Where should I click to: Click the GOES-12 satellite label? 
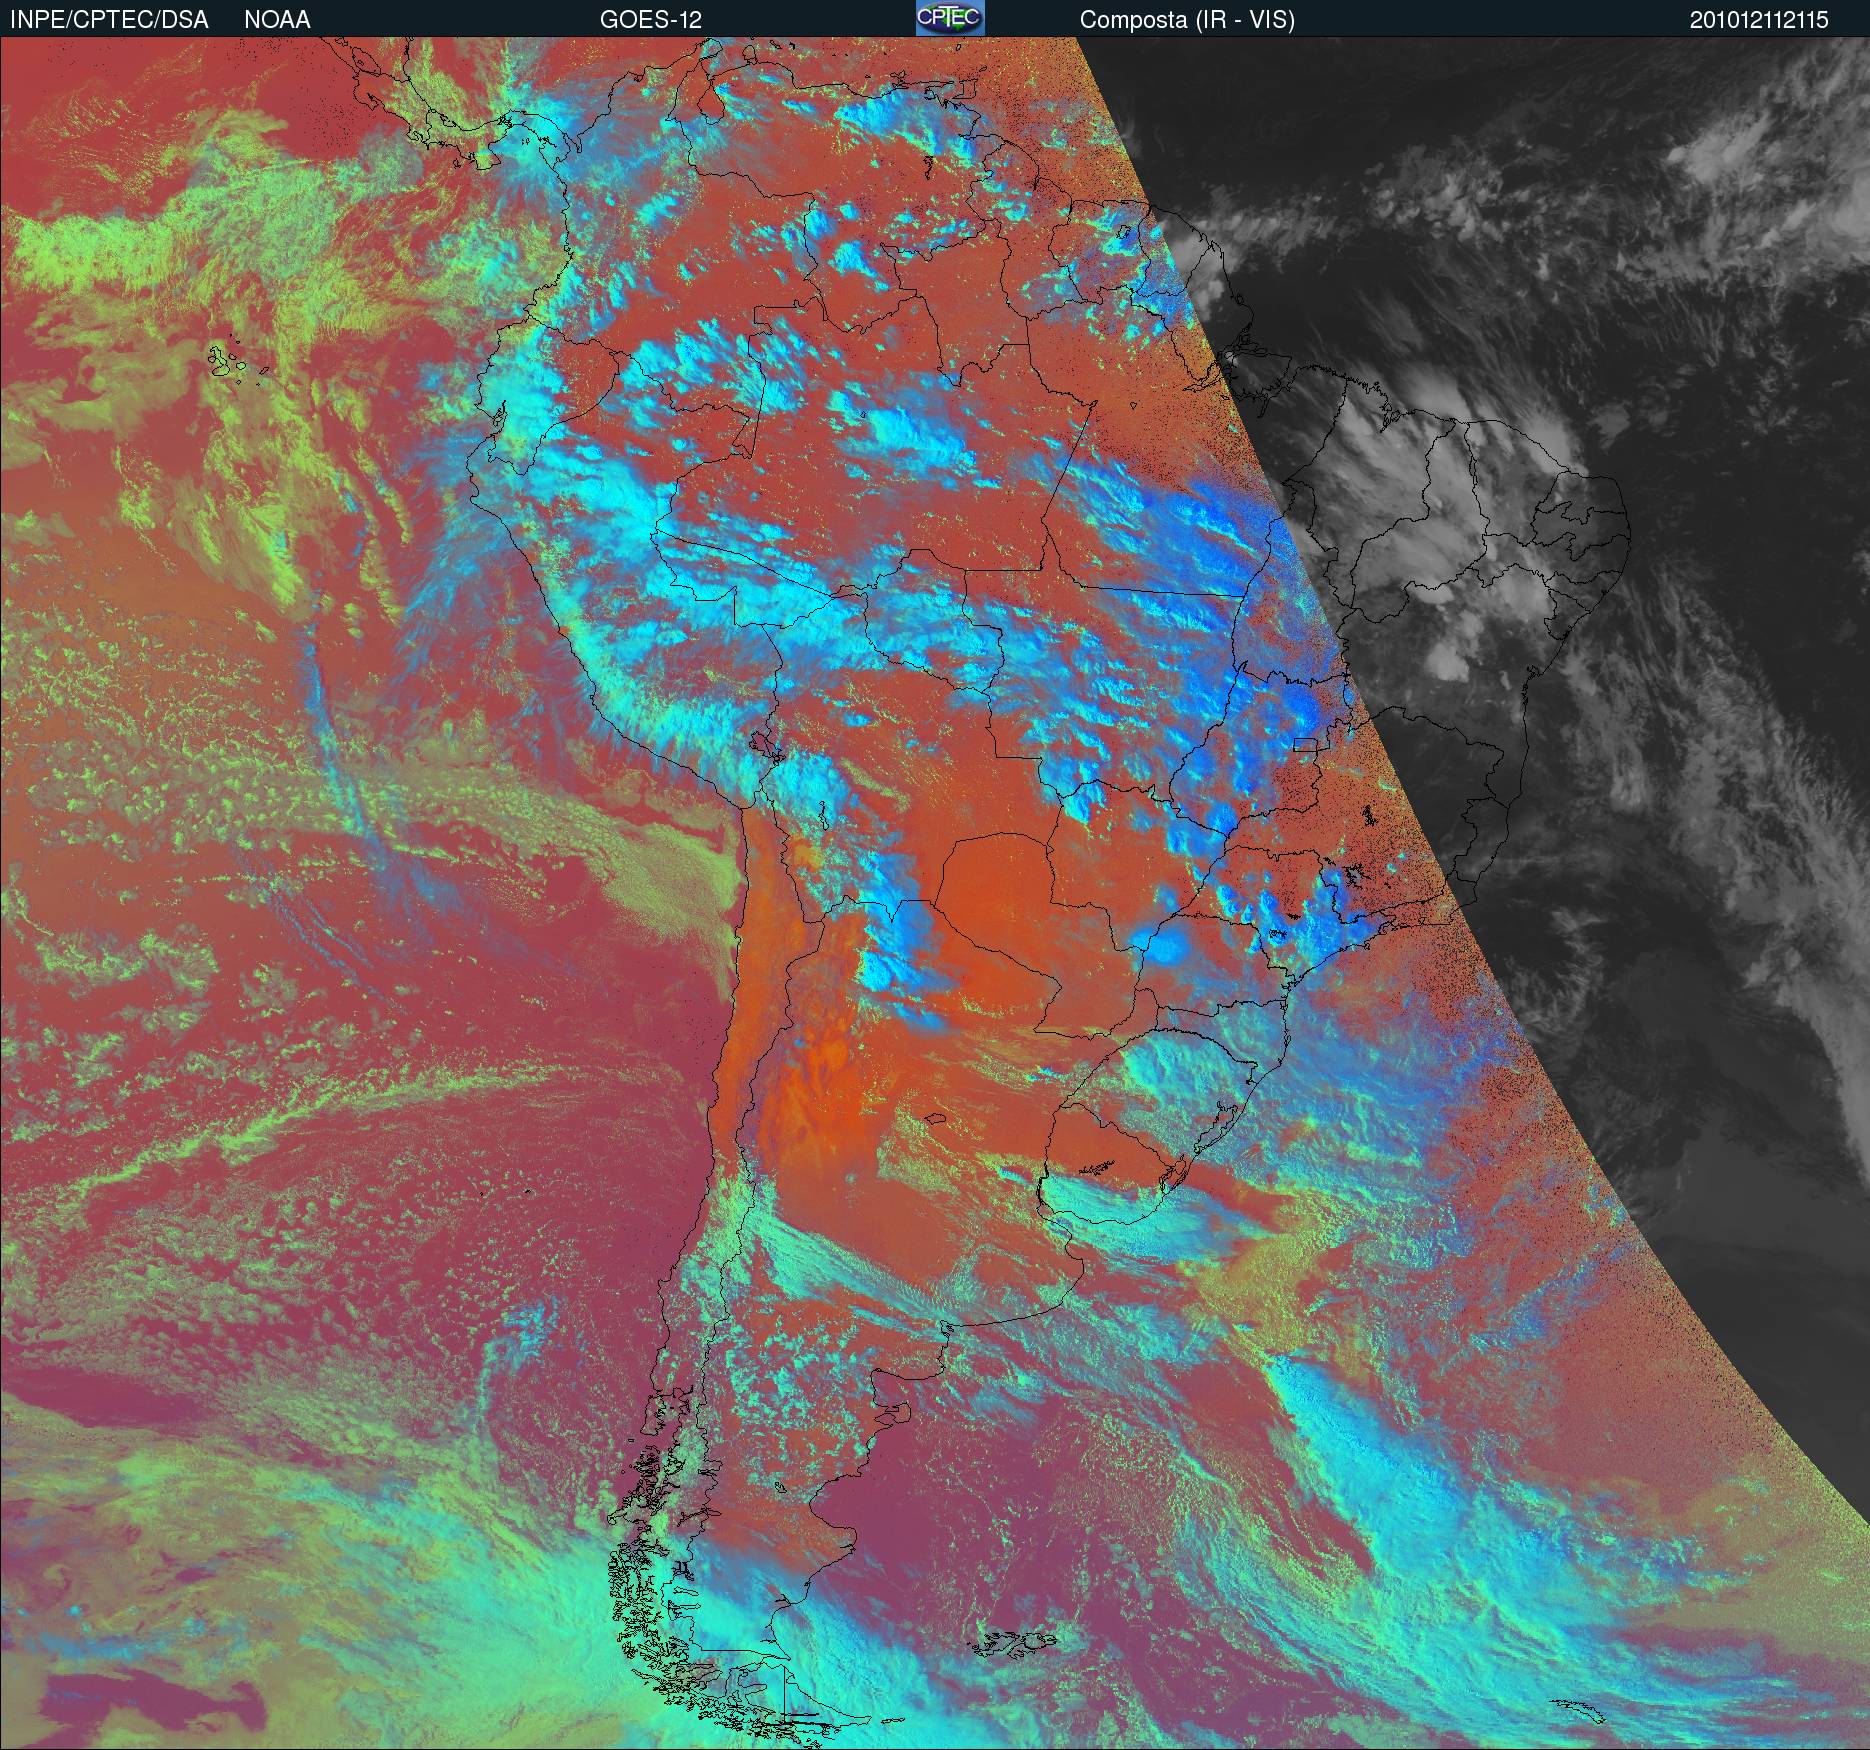(x=650, y=20)
